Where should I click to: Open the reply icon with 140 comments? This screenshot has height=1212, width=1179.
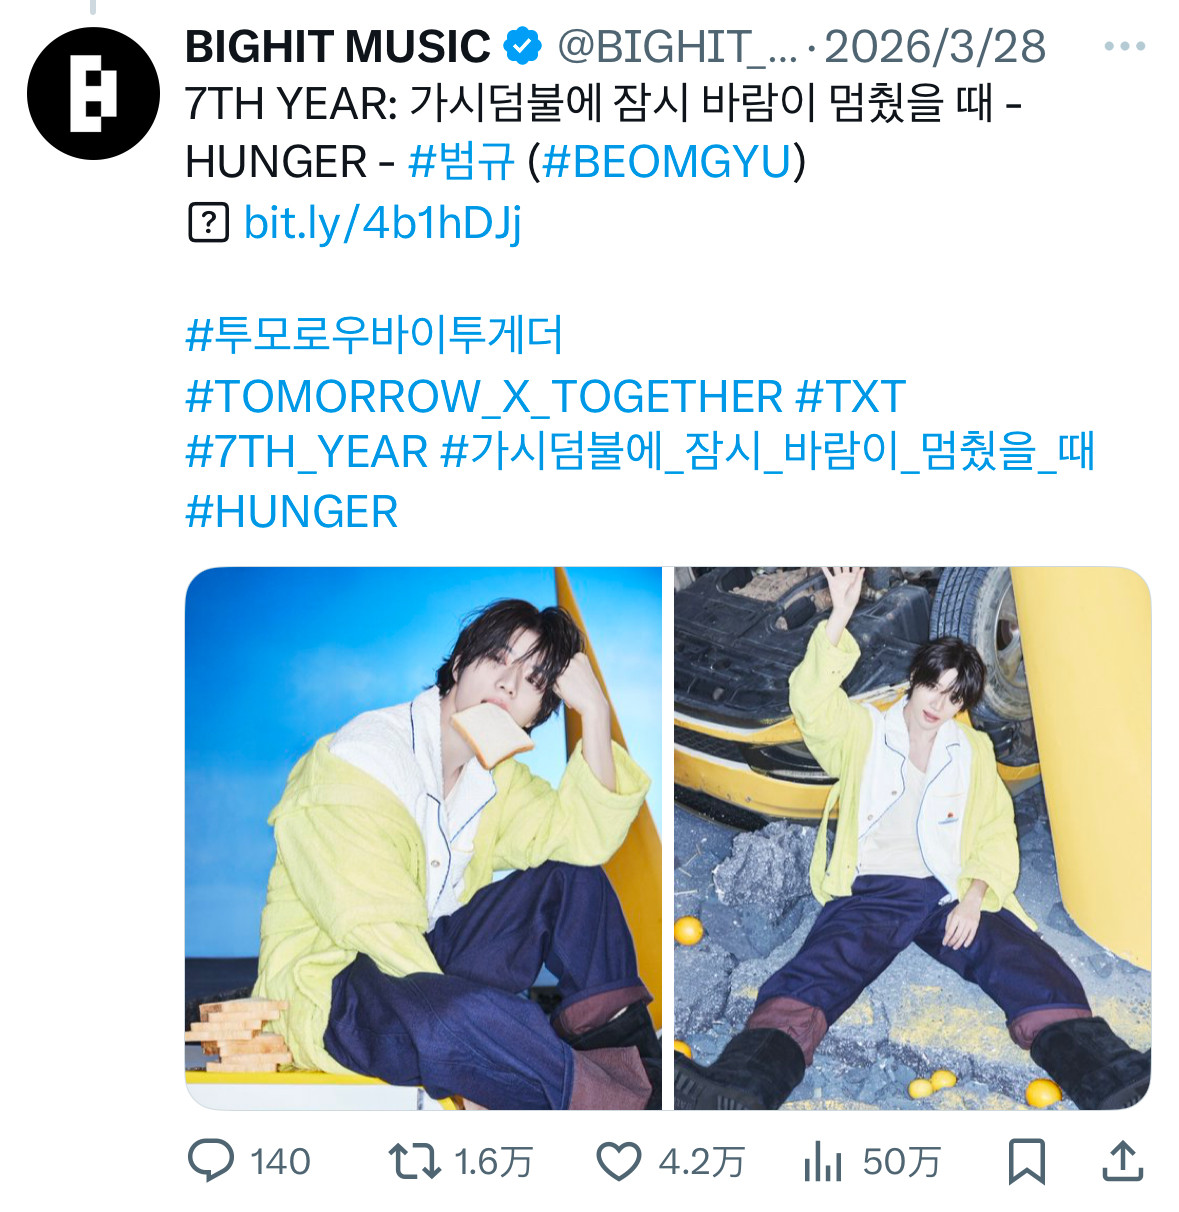[211, 1161]
